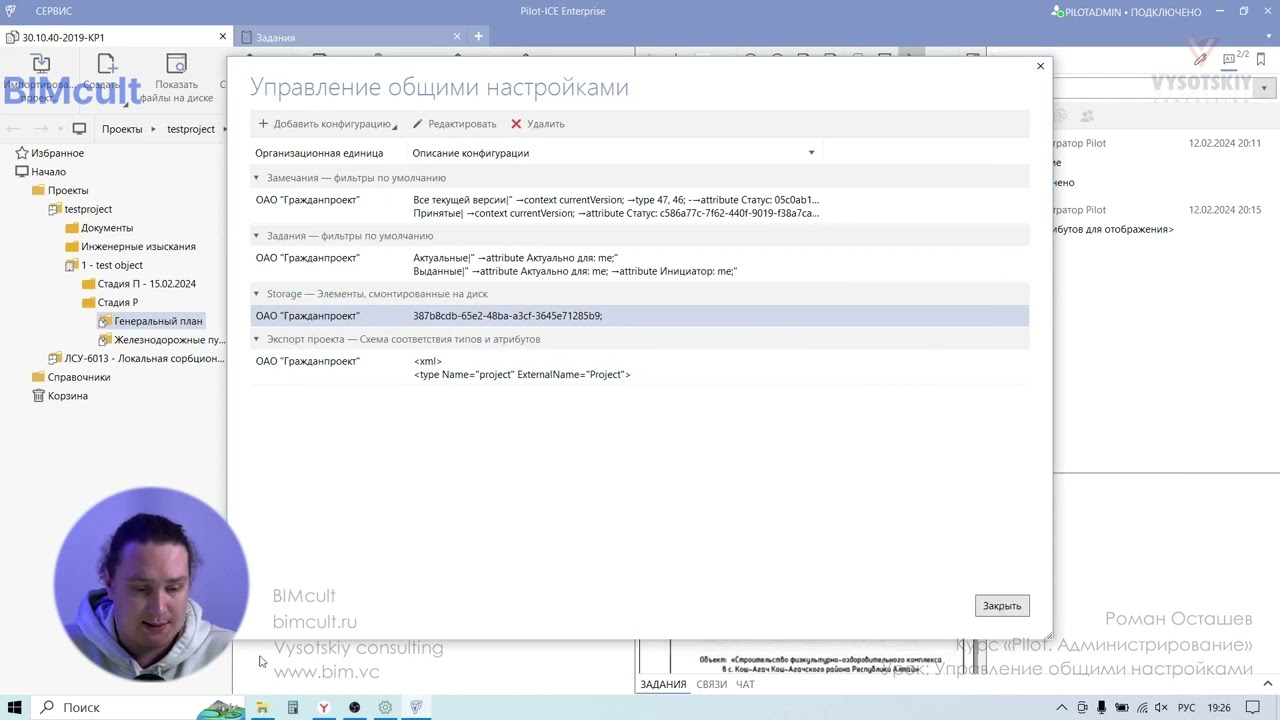Collapse Замечания — фильтры по умолчанию group

tap(256, 178)
